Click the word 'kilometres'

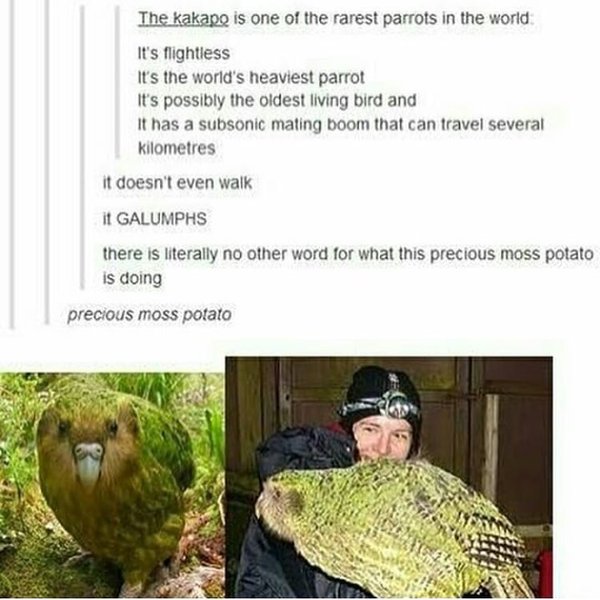pyautogui.click(x=177, y=148)
